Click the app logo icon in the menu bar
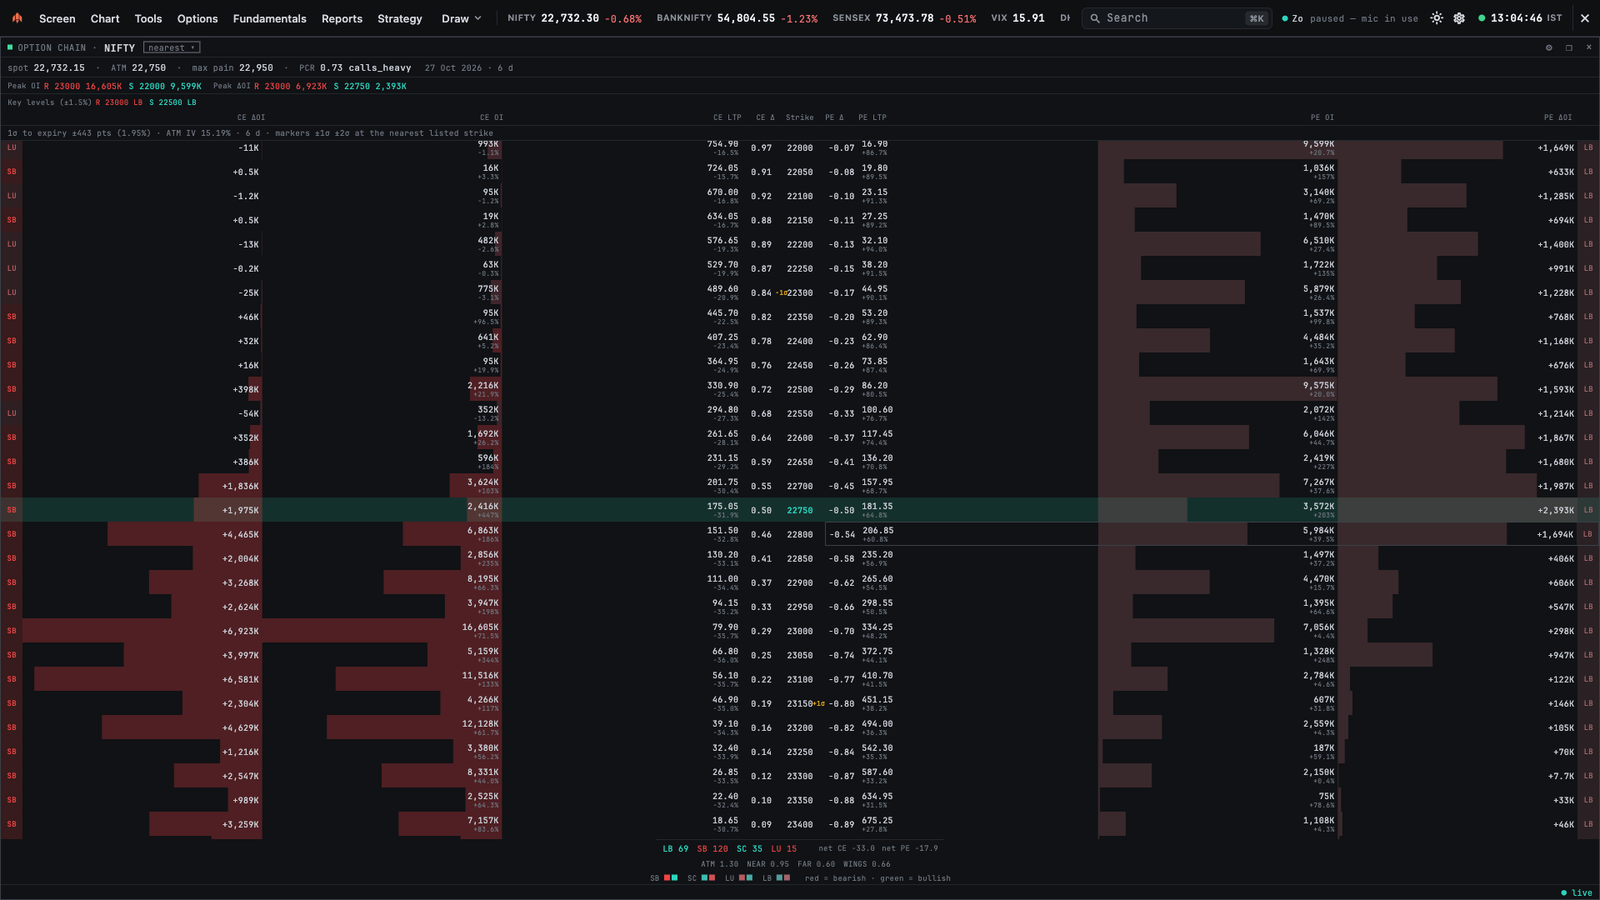The image size is (1600, 900). point(17,18)
